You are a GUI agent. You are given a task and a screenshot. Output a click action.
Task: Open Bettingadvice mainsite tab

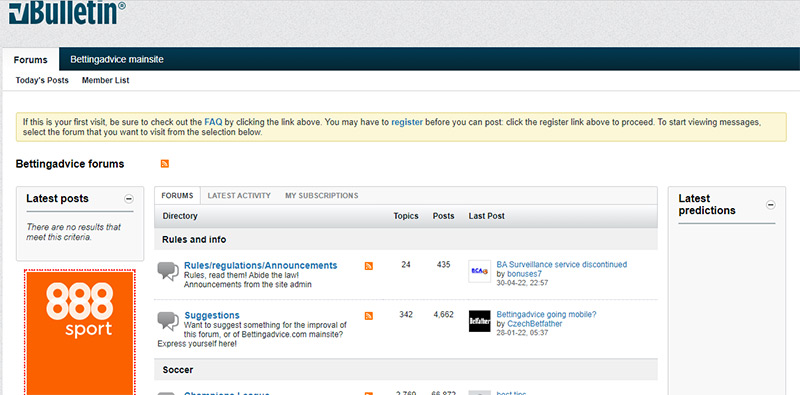click(117, 59)
